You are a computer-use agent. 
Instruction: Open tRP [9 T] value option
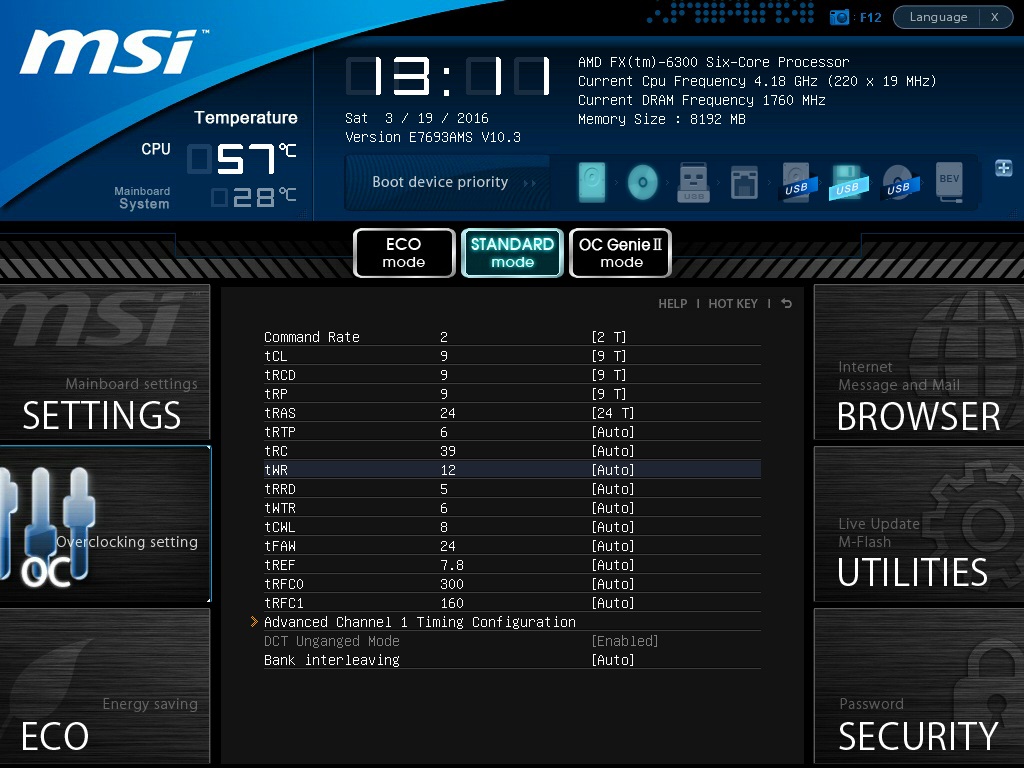coord(609,394)
